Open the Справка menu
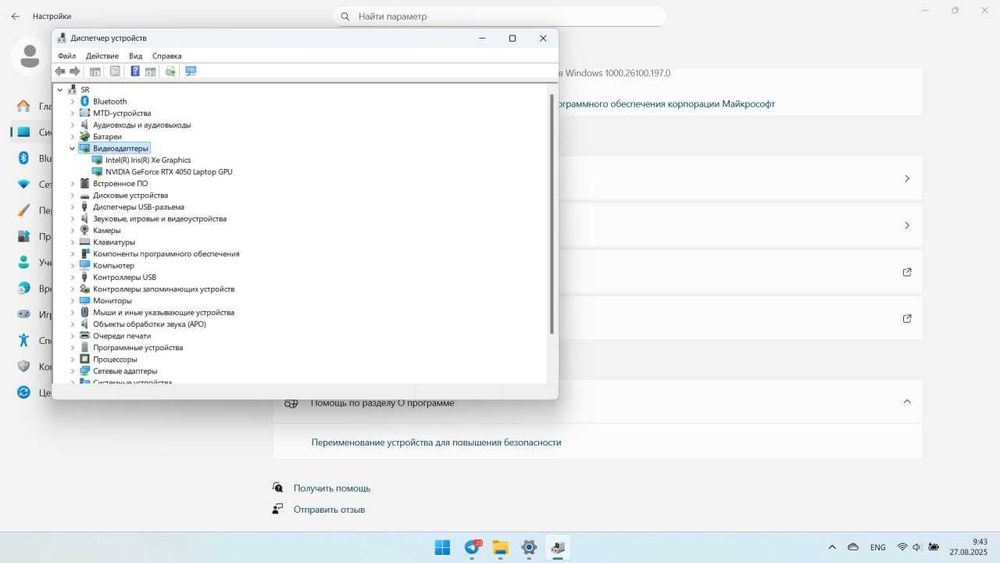 click(167, 56)
